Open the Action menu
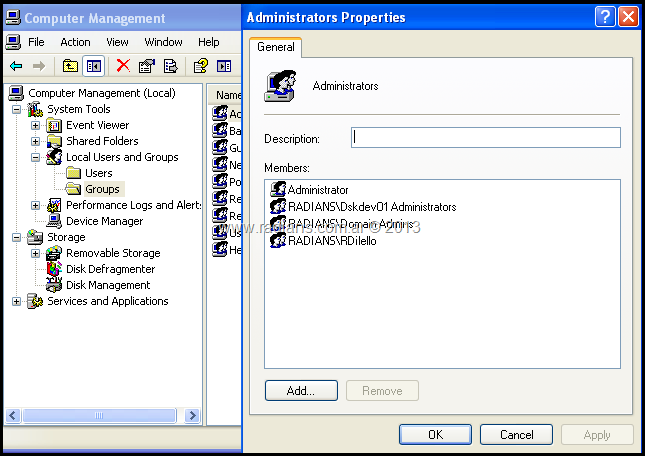Image resolution: width=645 pixels, height=456 pixels. point(75,42)
